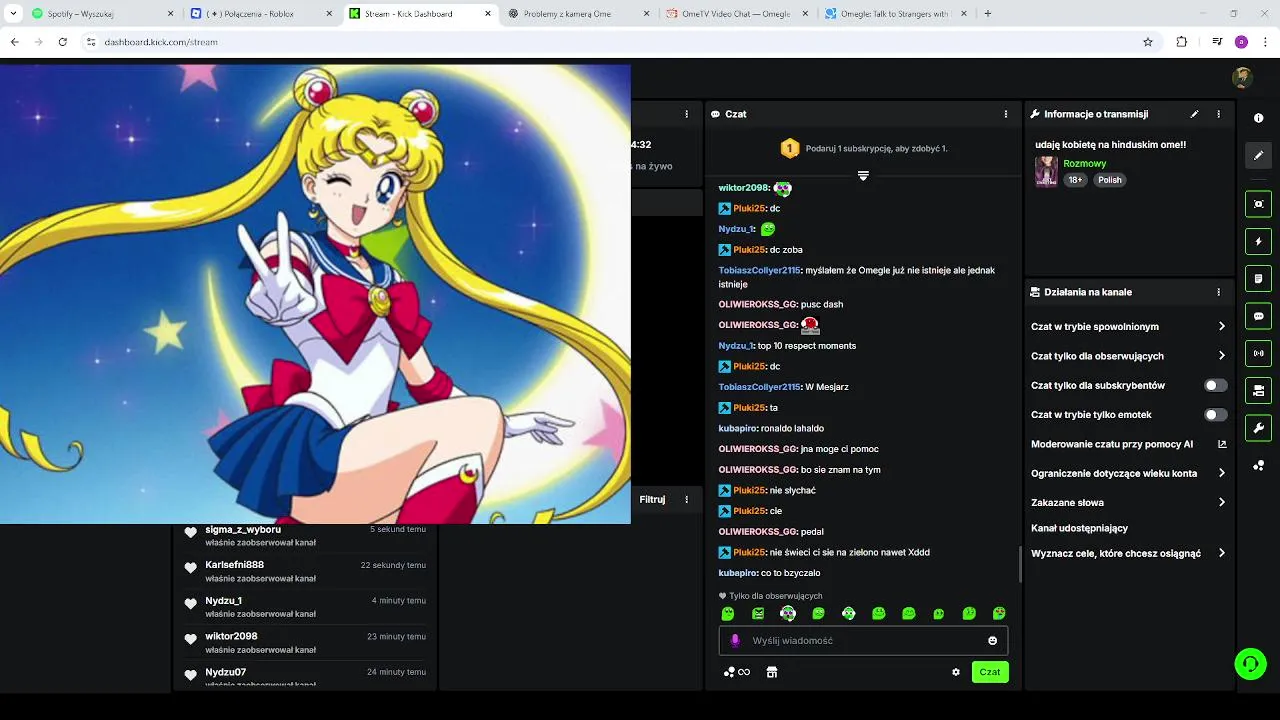Insert the first green emote in quick row
Image resolution: width=1280 pixels, height=720 pixels.
pyautogui.click(x=728, y=613)
